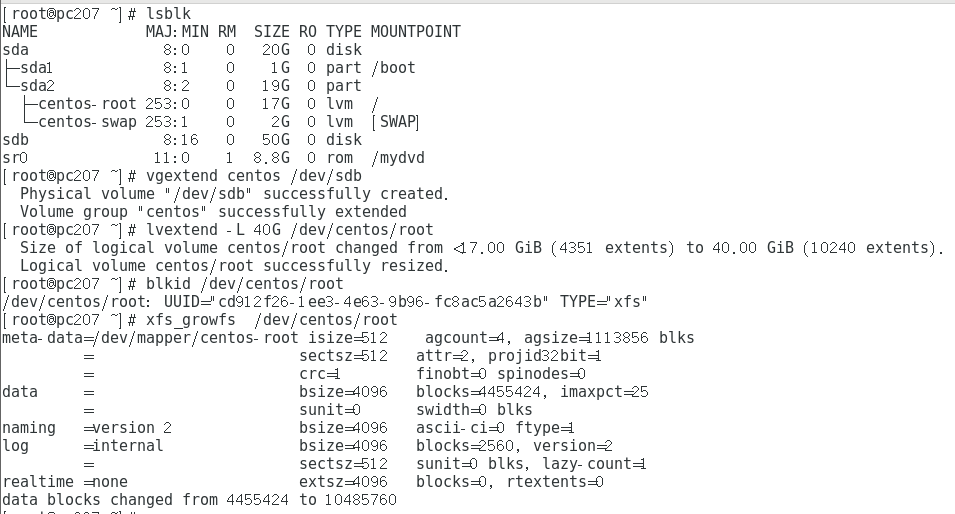Image resolution: width=955 pixels, height=514 pixels.
Task: Click the '50G' size value
Action: pyautogui.click(x=276, y=139)
